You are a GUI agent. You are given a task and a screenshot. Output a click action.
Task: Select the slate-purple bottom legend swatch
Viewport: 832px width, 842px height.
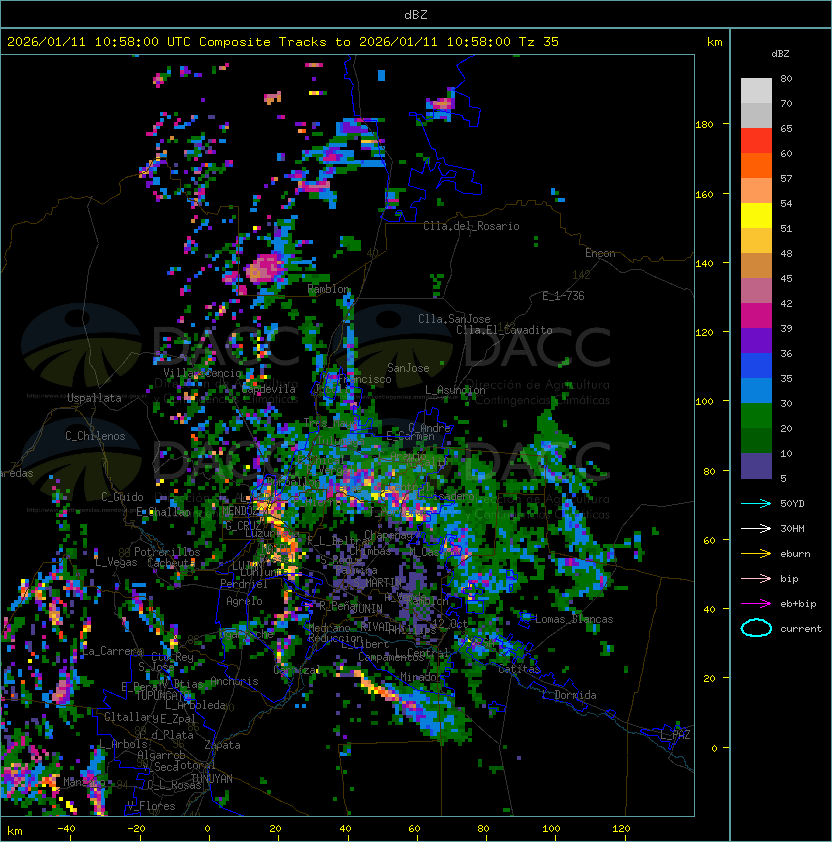[756, 466]
